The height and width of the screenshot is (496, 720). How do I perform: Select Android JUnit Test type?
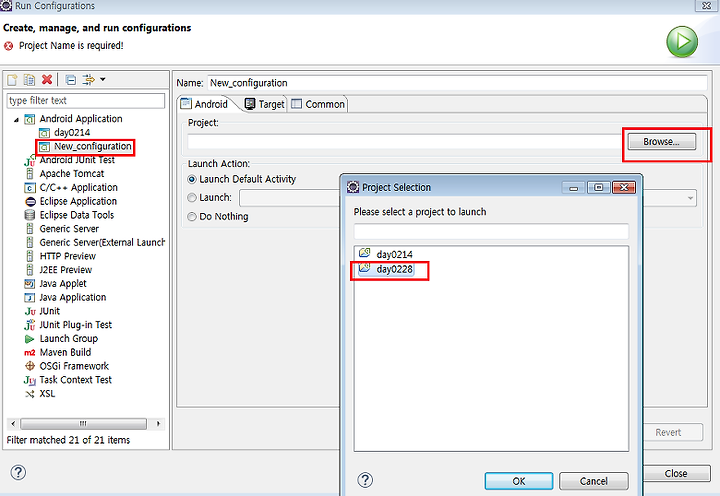(77, 160)
